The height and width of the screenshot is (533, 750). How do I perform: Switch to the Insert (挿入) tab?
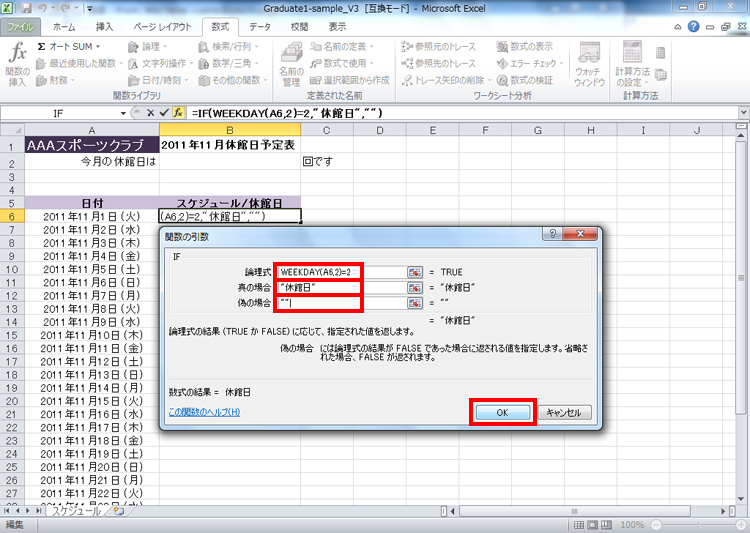click(104, 27)
